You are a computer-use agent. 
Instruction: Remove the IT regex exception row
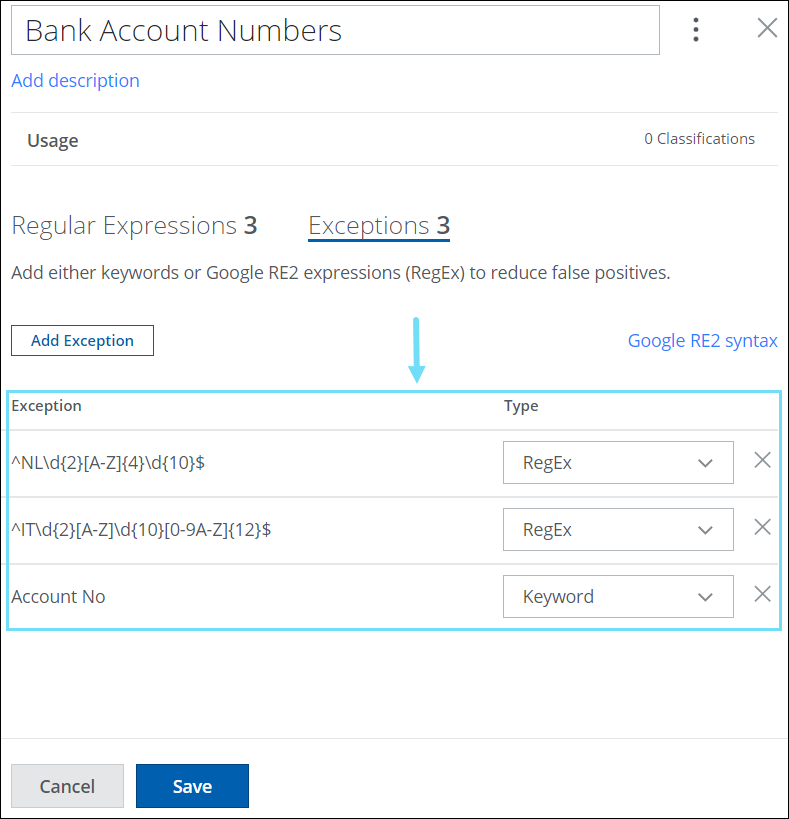[x=762, y=527]
